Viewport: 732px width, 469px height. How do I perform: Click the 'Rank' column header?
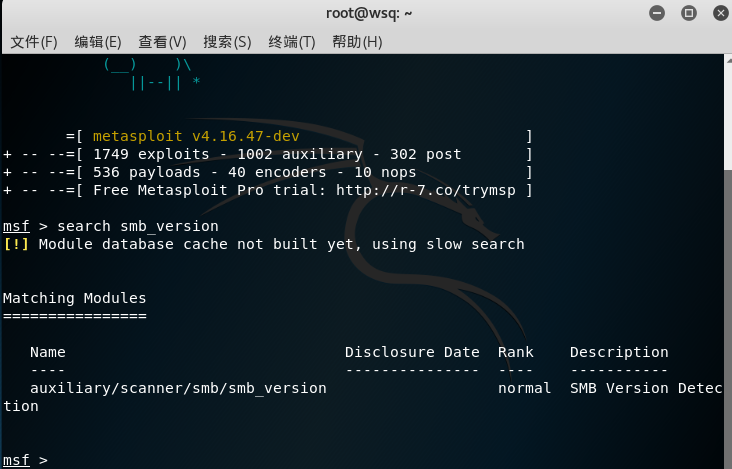click(x=515, y=352)
